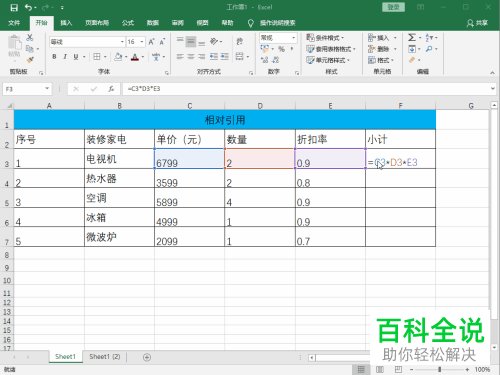Switch to Page Layout view in status bar

tap(380, 369)
